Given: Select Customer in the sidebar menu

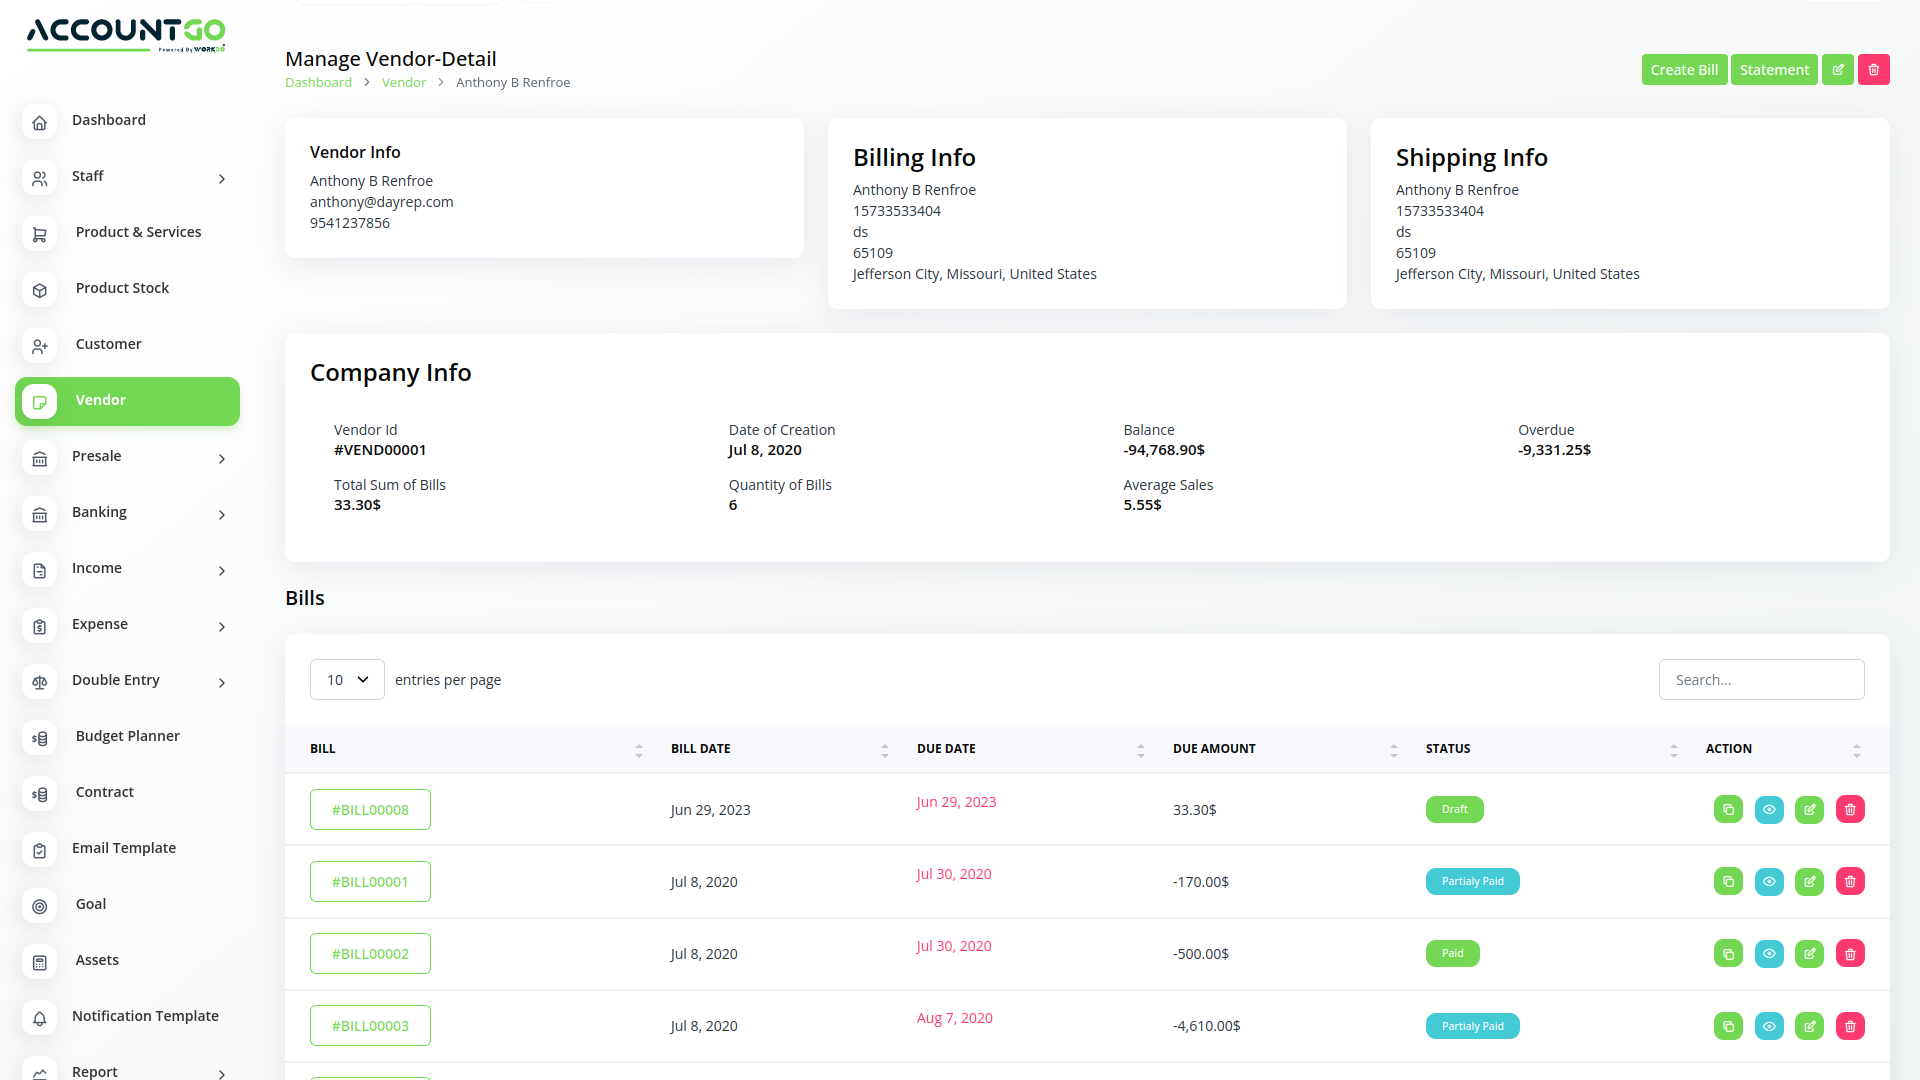Looking at the screenshot, I should point(108,344).
